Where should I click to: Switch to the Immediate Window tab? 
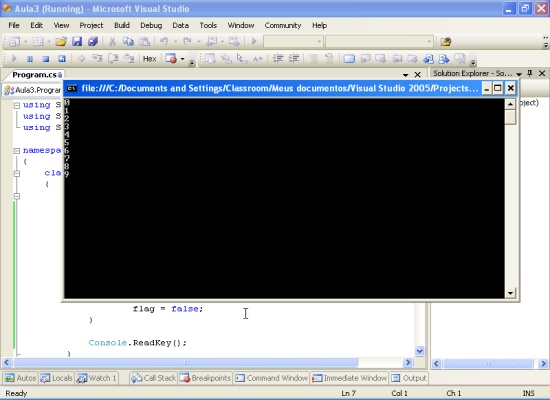point(349,378)
